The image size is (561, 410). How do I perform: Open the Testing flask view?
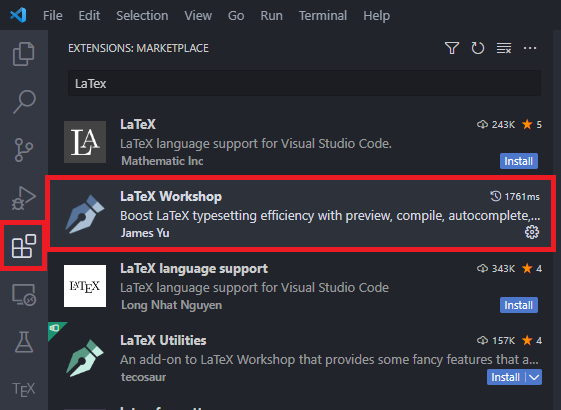pyautogui.click(x=24, y=342)
